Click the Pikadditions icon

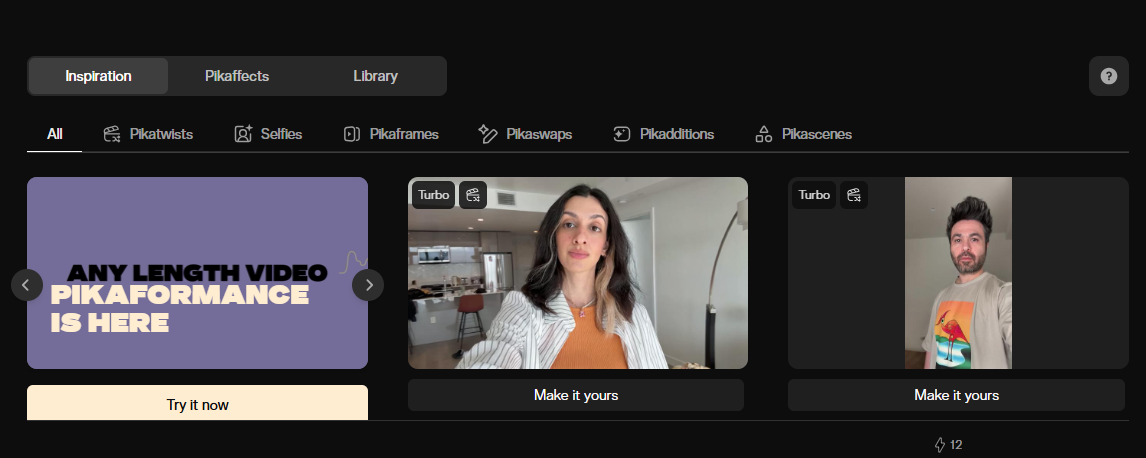(621, 134)
